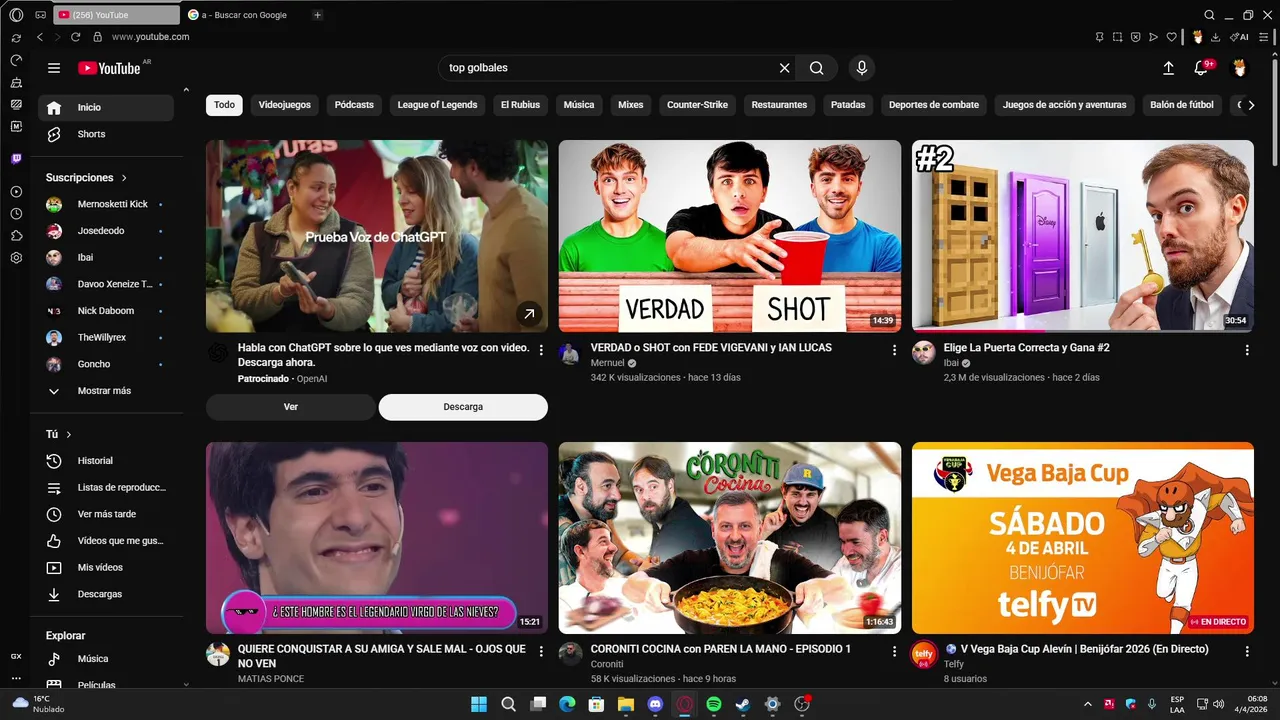Open the YouTube hamburger guide menu
Screen dimensions: 1280x720
(54, 68)
